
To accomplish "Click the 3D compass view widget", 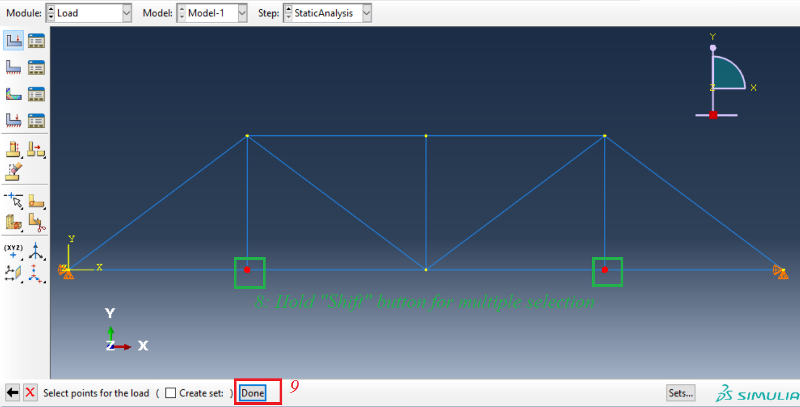I will [x=724, y=77].
